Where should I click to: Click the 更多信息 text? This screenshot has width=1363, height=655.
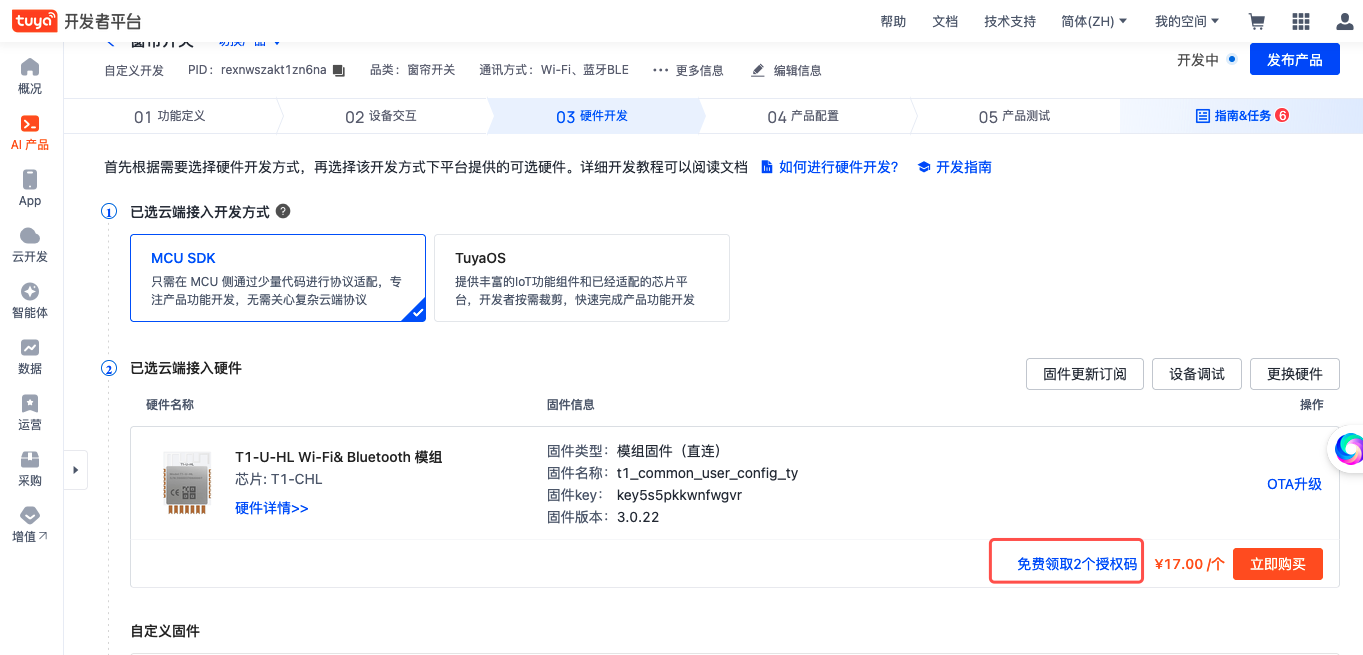(700, 70)
